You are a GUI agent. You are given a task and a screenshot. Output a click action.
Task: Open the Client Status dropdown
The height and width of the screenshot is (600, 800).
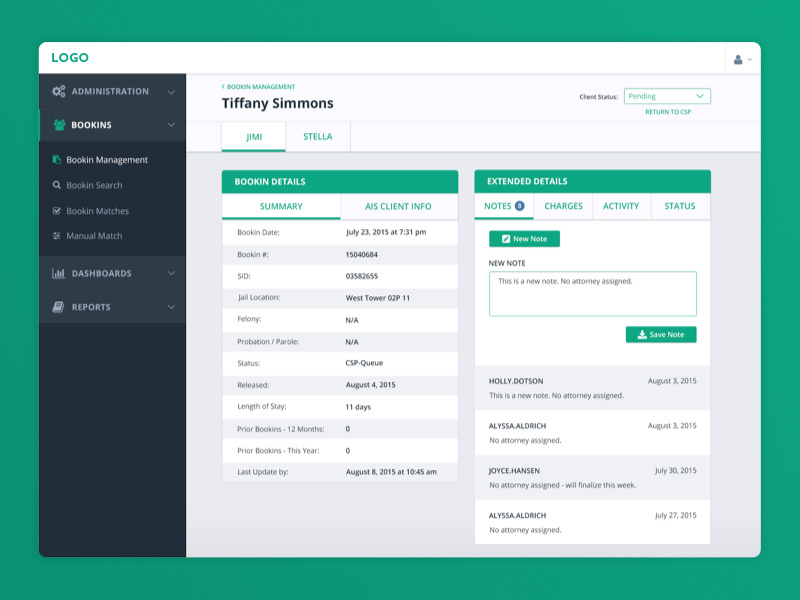click(667, 95)
